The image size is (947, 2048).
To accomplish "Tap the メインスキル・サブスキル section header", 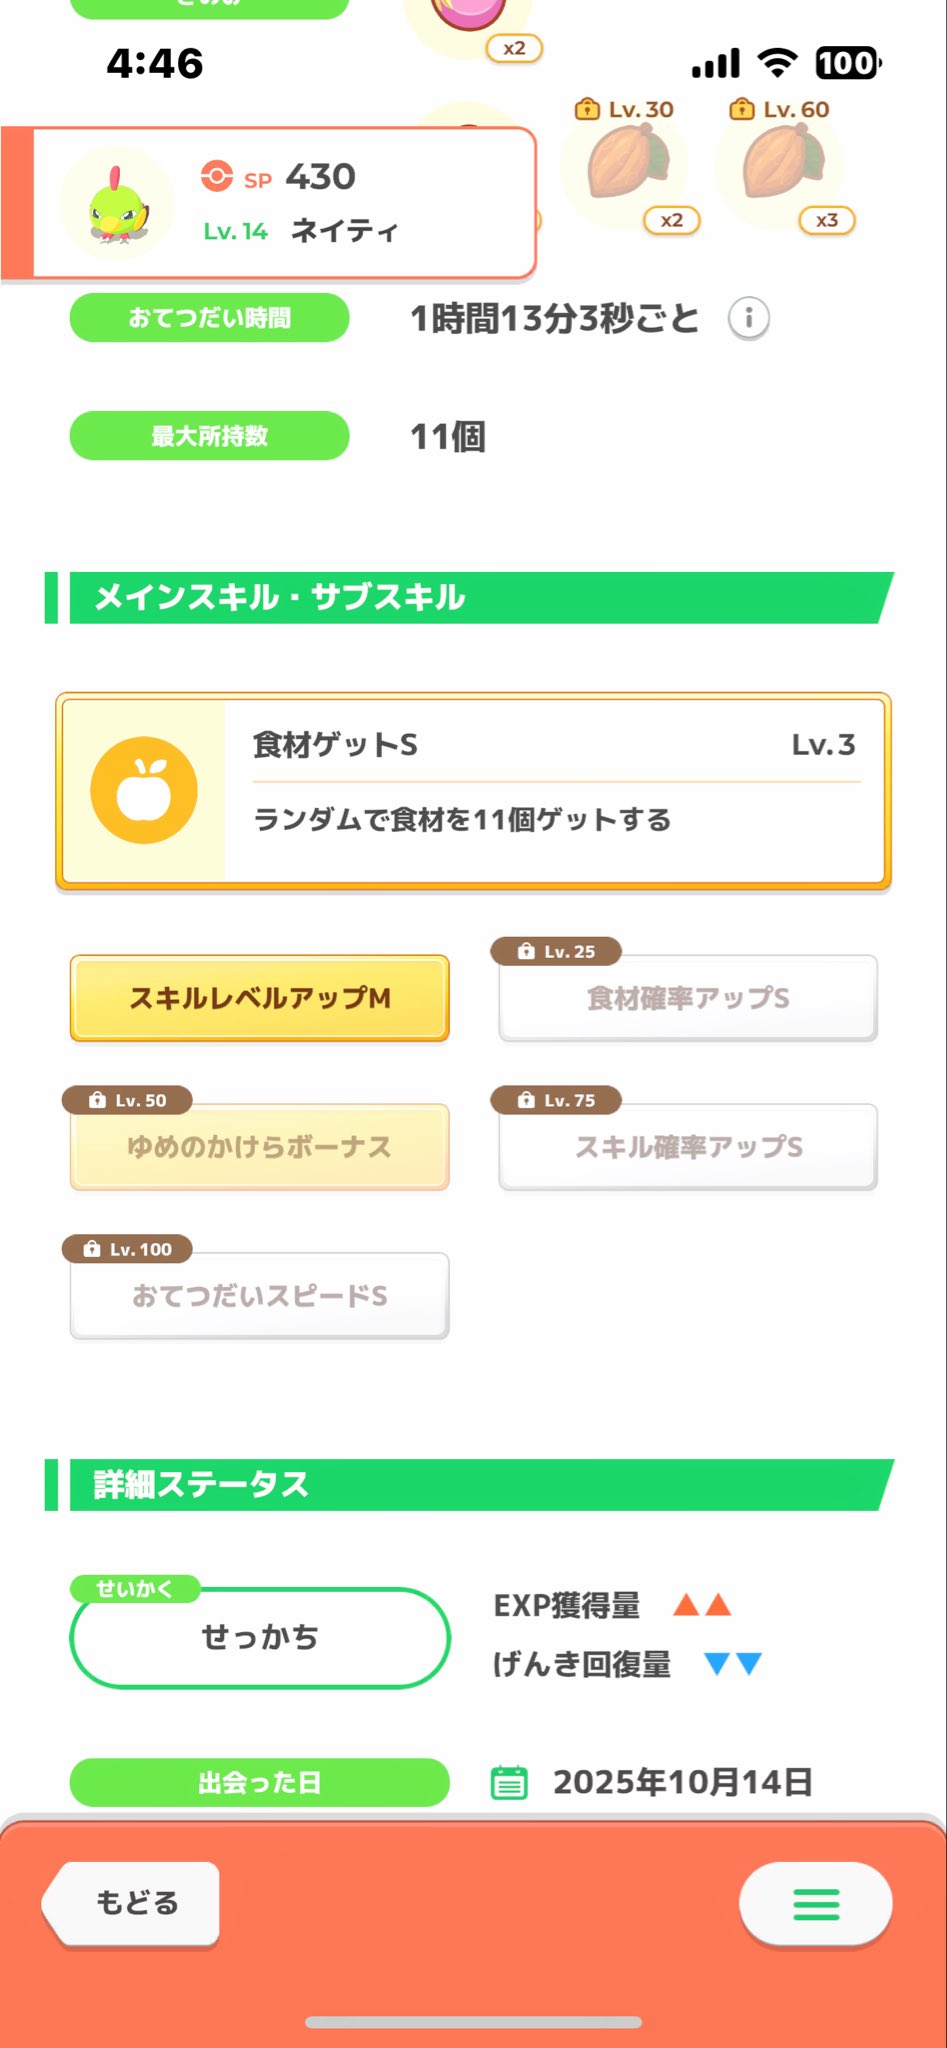I will click(470, 598).
